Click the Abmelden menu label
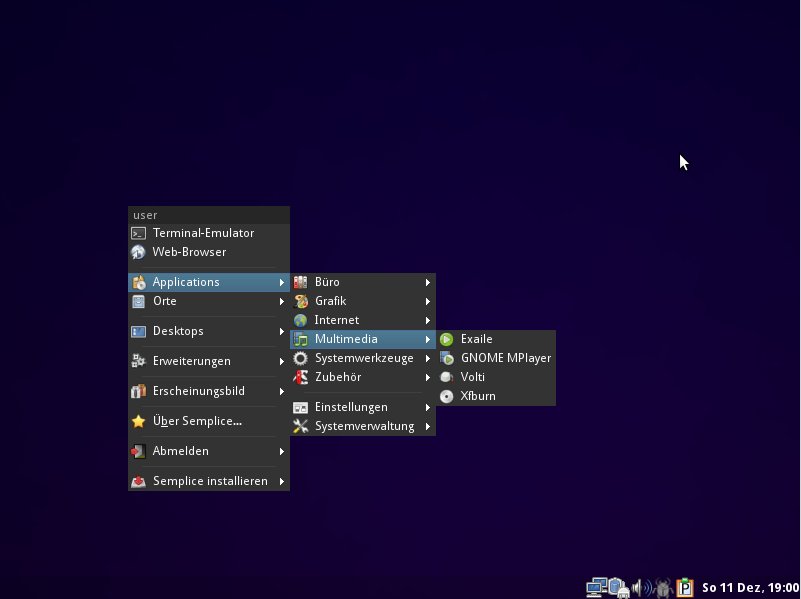The width and height of the screenshot is (801, 599). (180, 451)
